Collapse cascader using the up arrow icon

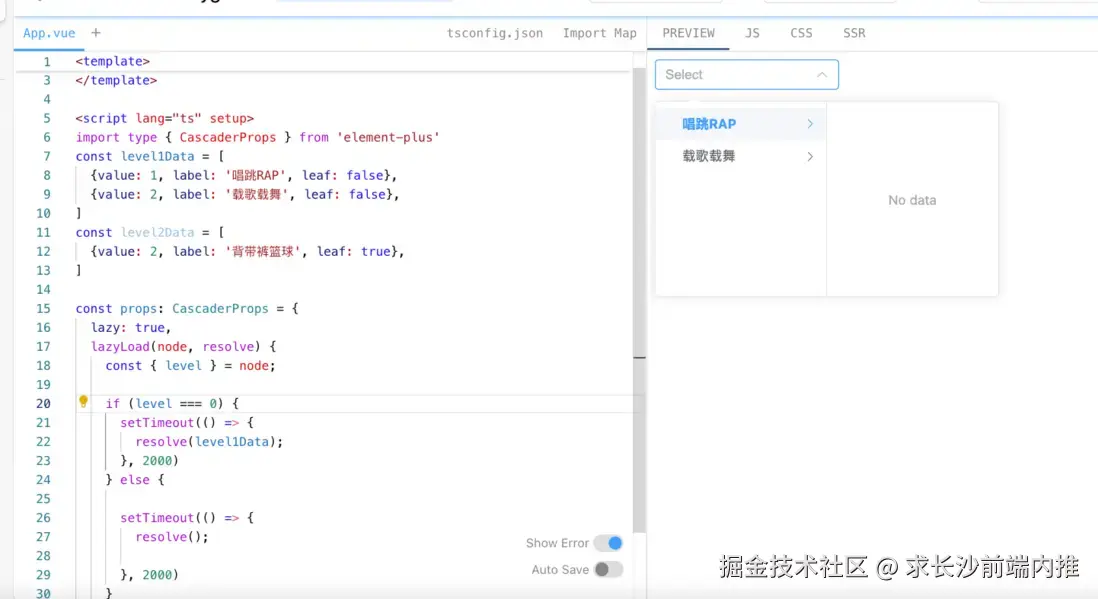(821, 74)
